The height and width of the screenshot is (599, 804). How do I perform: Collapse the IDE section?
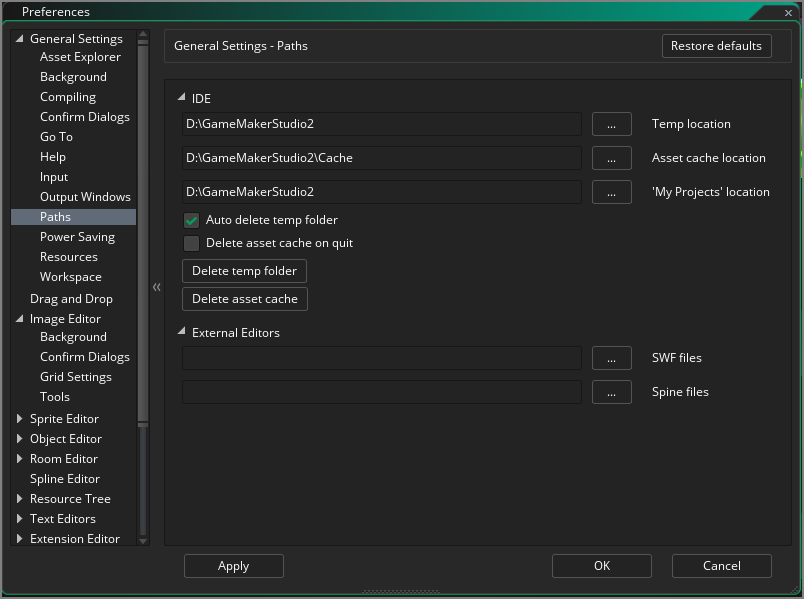coord(182,97)
